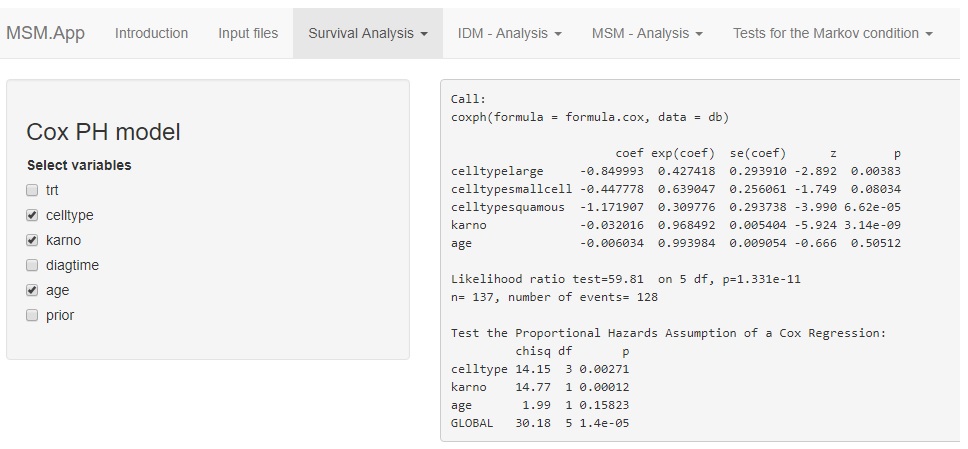Click the Proportional Hazards Assumption test title
The image size is (968, 449).
pos(668,333)
